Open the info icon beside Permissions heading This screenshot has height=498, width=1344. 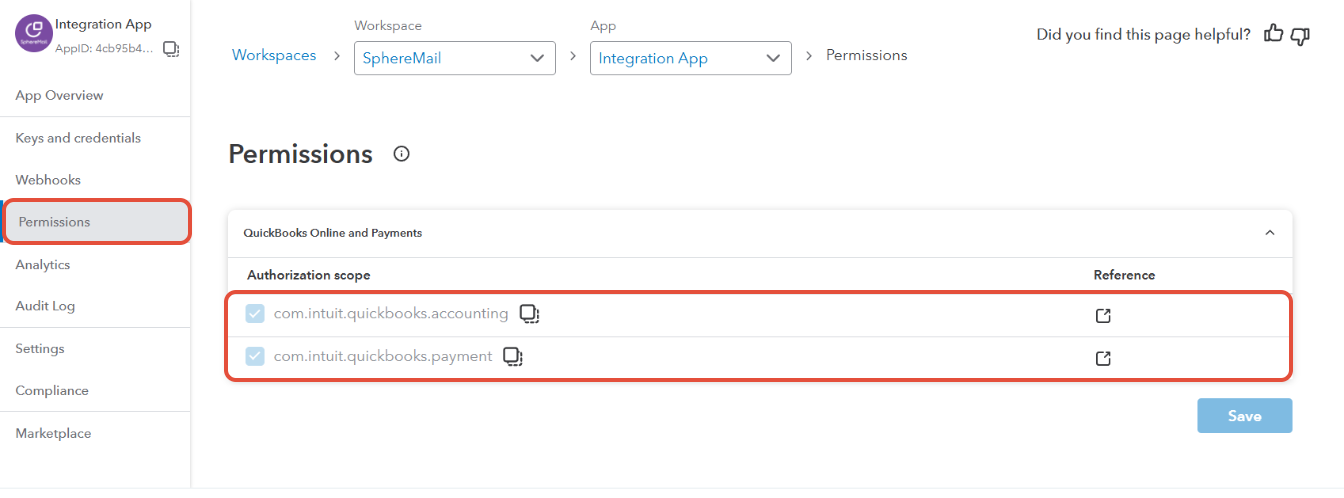tap(402, 154)
